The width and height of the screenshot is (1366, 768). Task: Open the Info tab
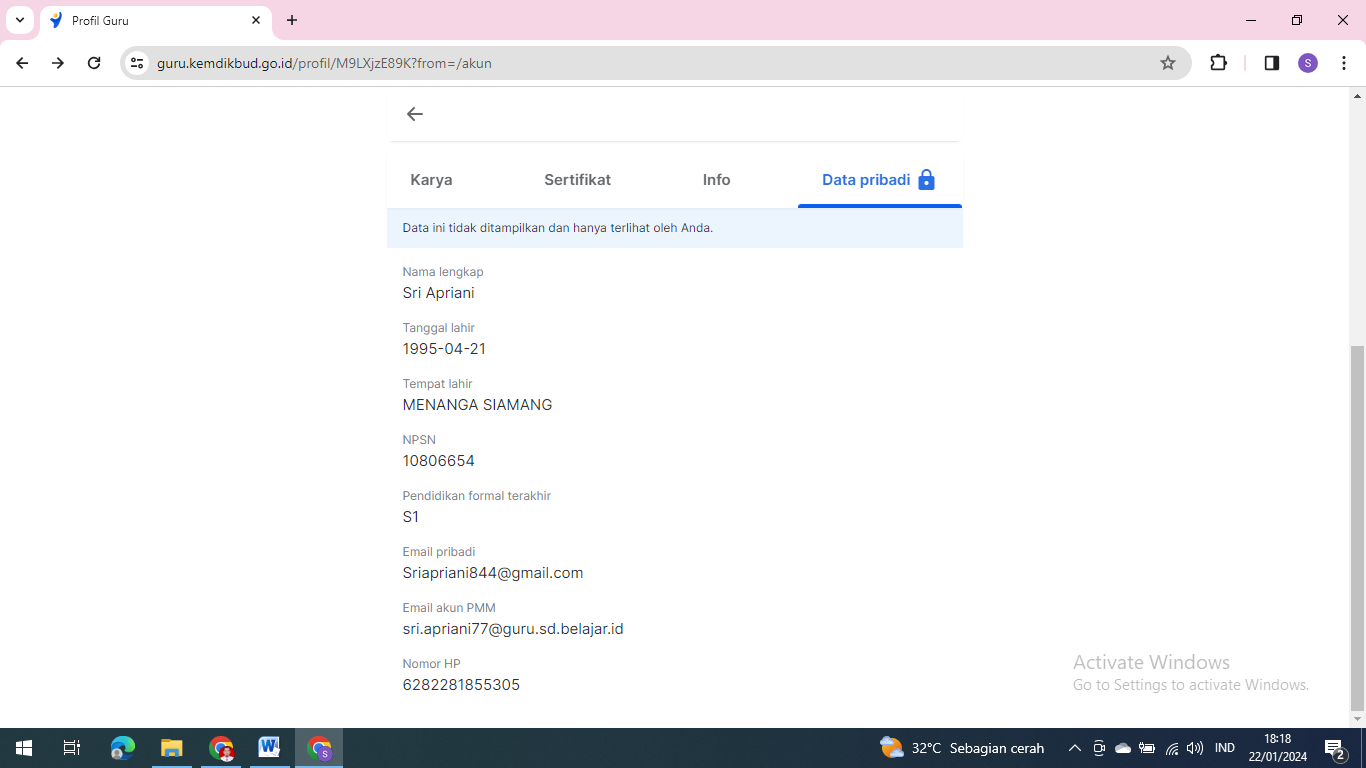pyautogui.click(x=716, y=180)
